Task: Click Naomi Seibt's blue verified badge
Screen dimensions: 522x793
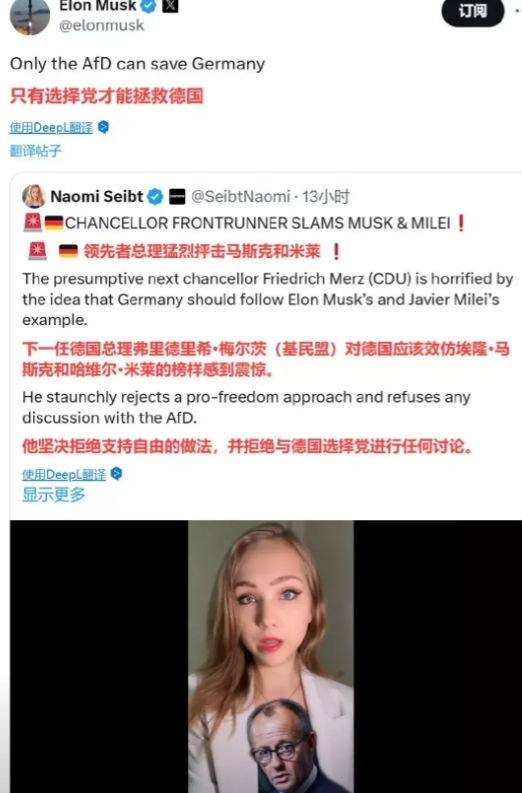Action: coord(155,196)
